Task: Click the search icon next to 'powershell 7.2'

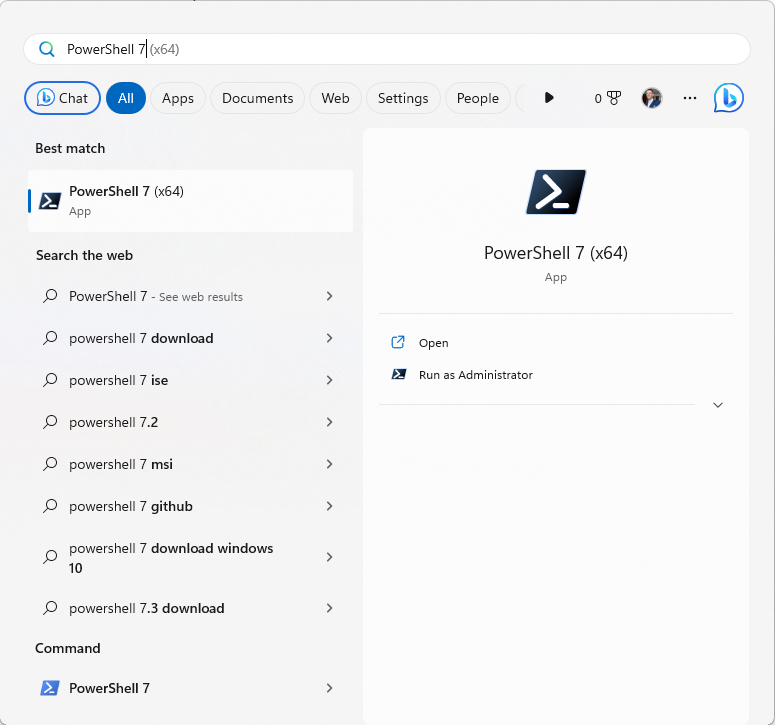Action: (x=50, y=422)
